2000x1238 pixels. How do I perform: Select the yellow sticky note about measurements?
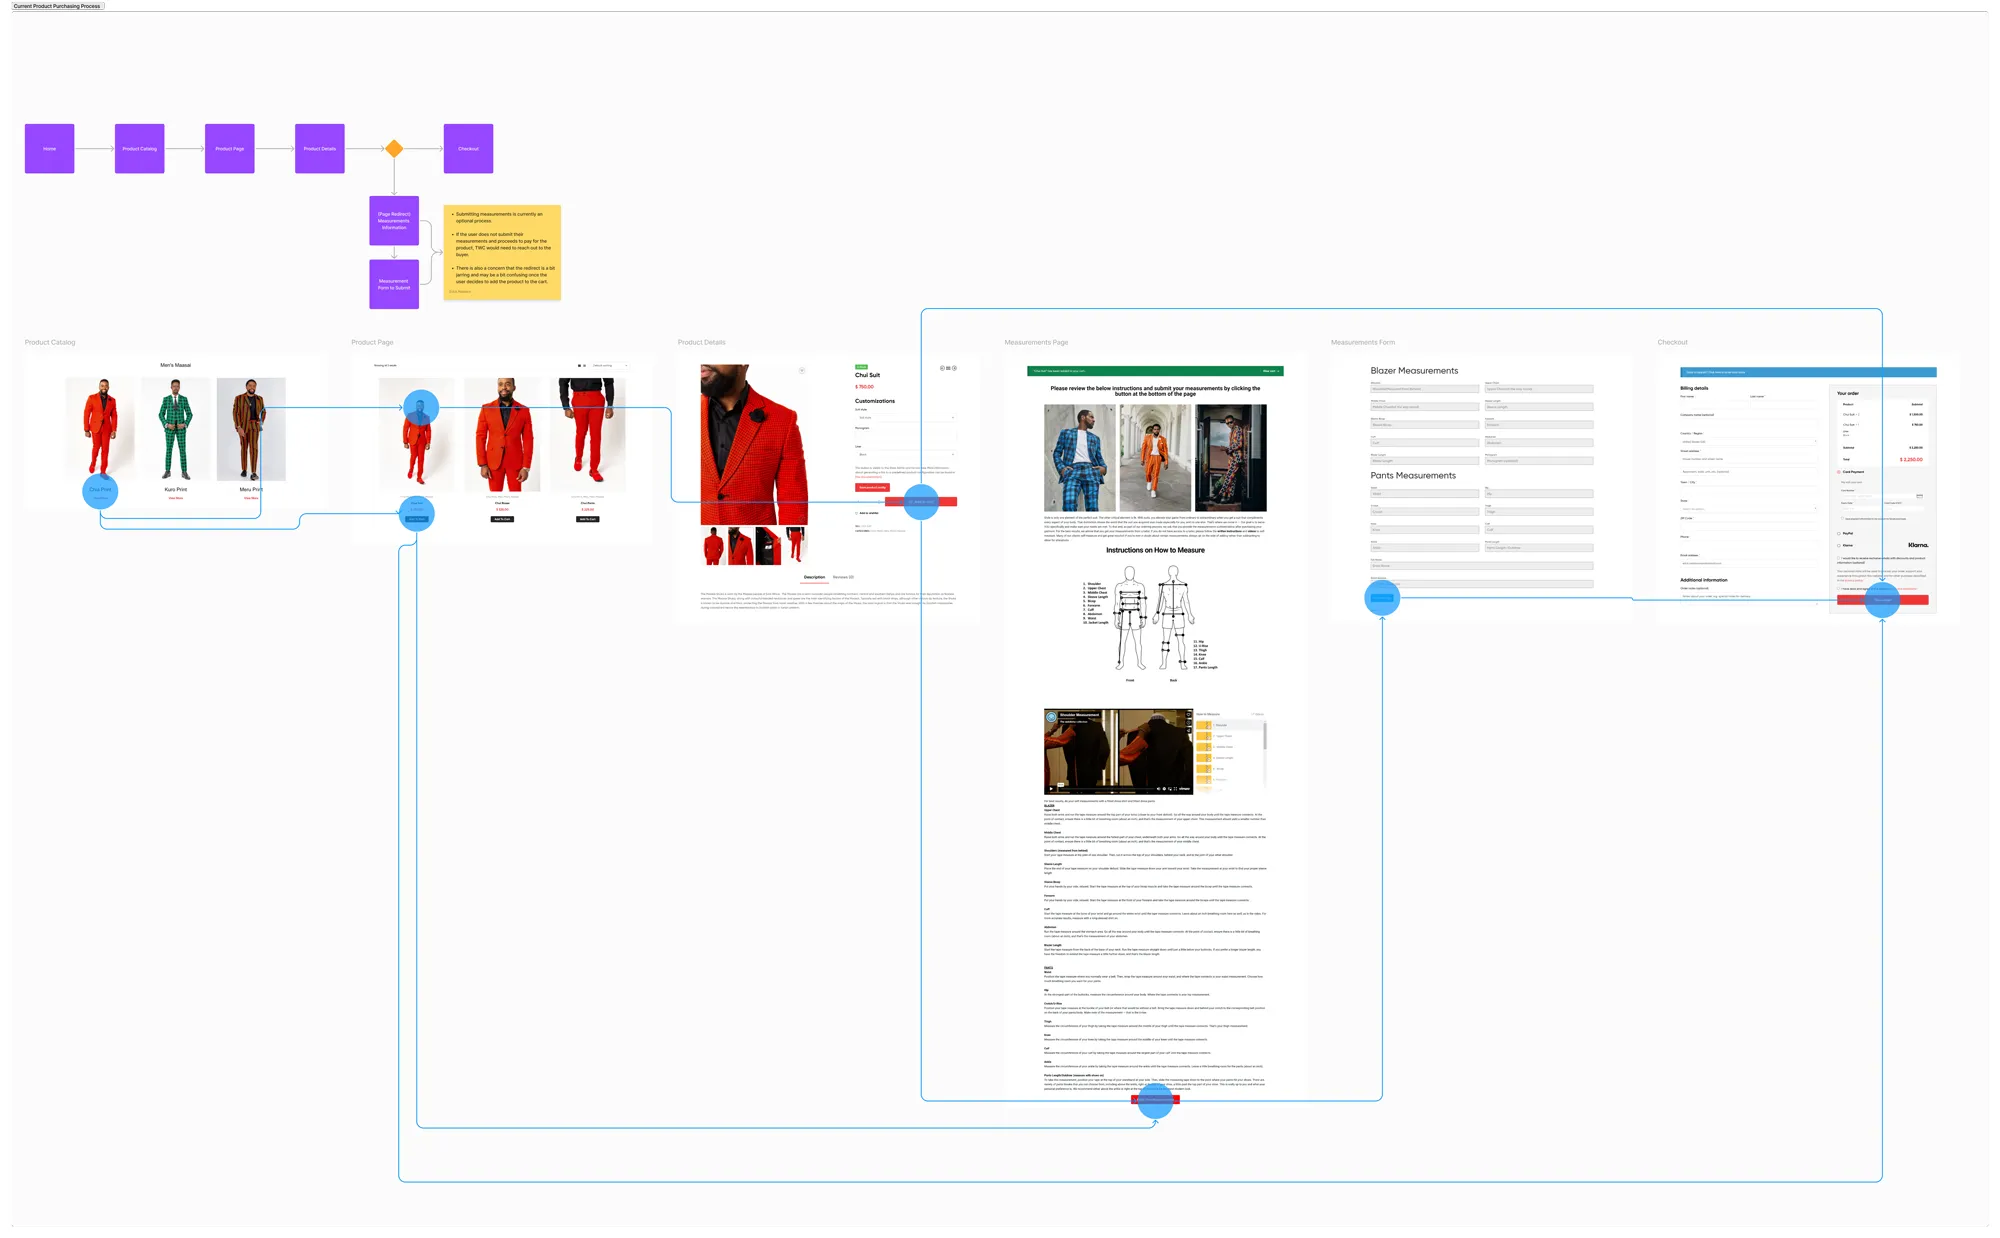(502, 252)
